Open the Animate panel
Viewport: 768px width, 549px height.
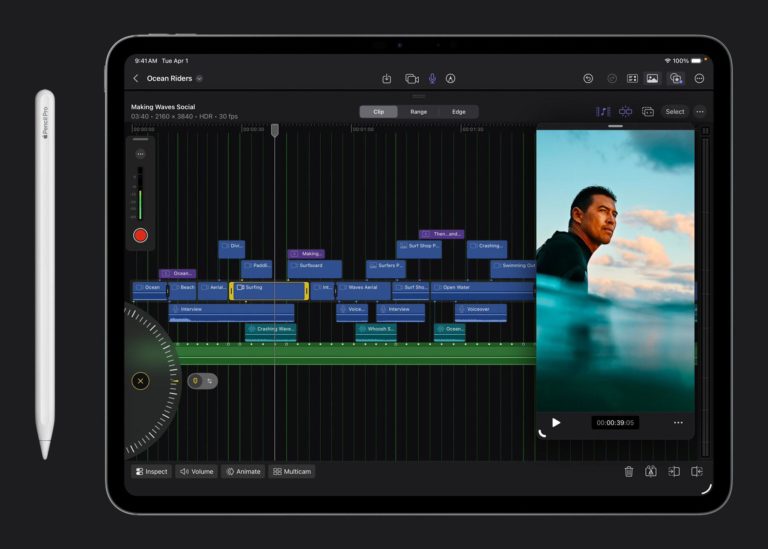(243, 471)
